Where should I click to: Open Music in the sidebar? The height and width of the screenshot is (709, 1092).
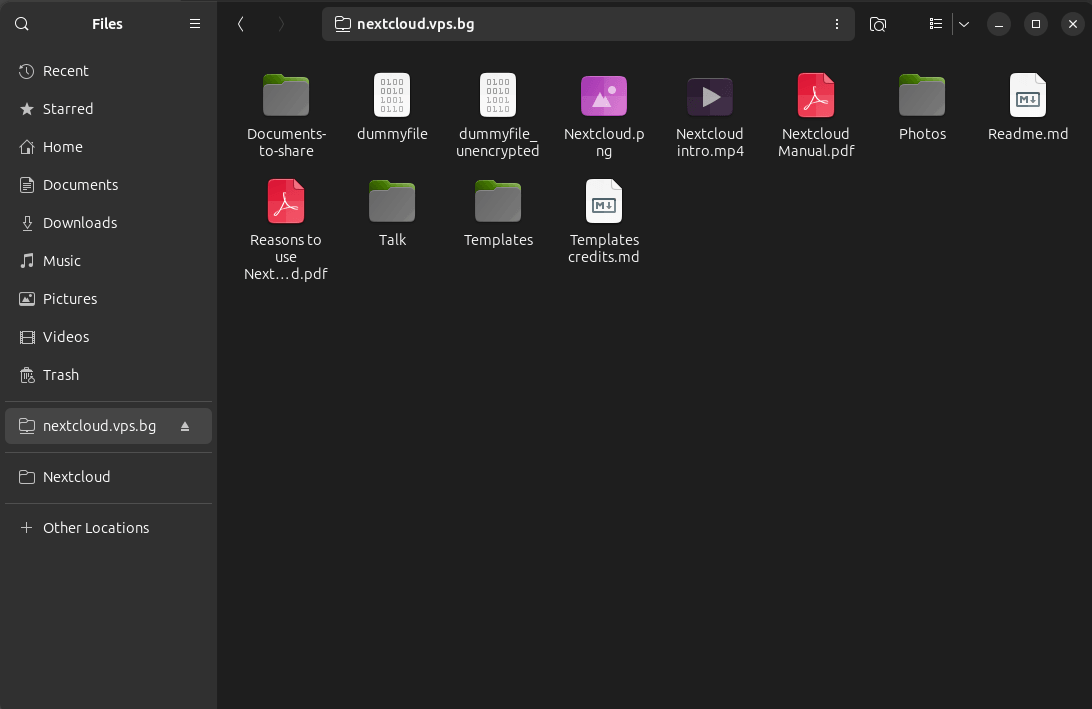(x=108, y=260)
